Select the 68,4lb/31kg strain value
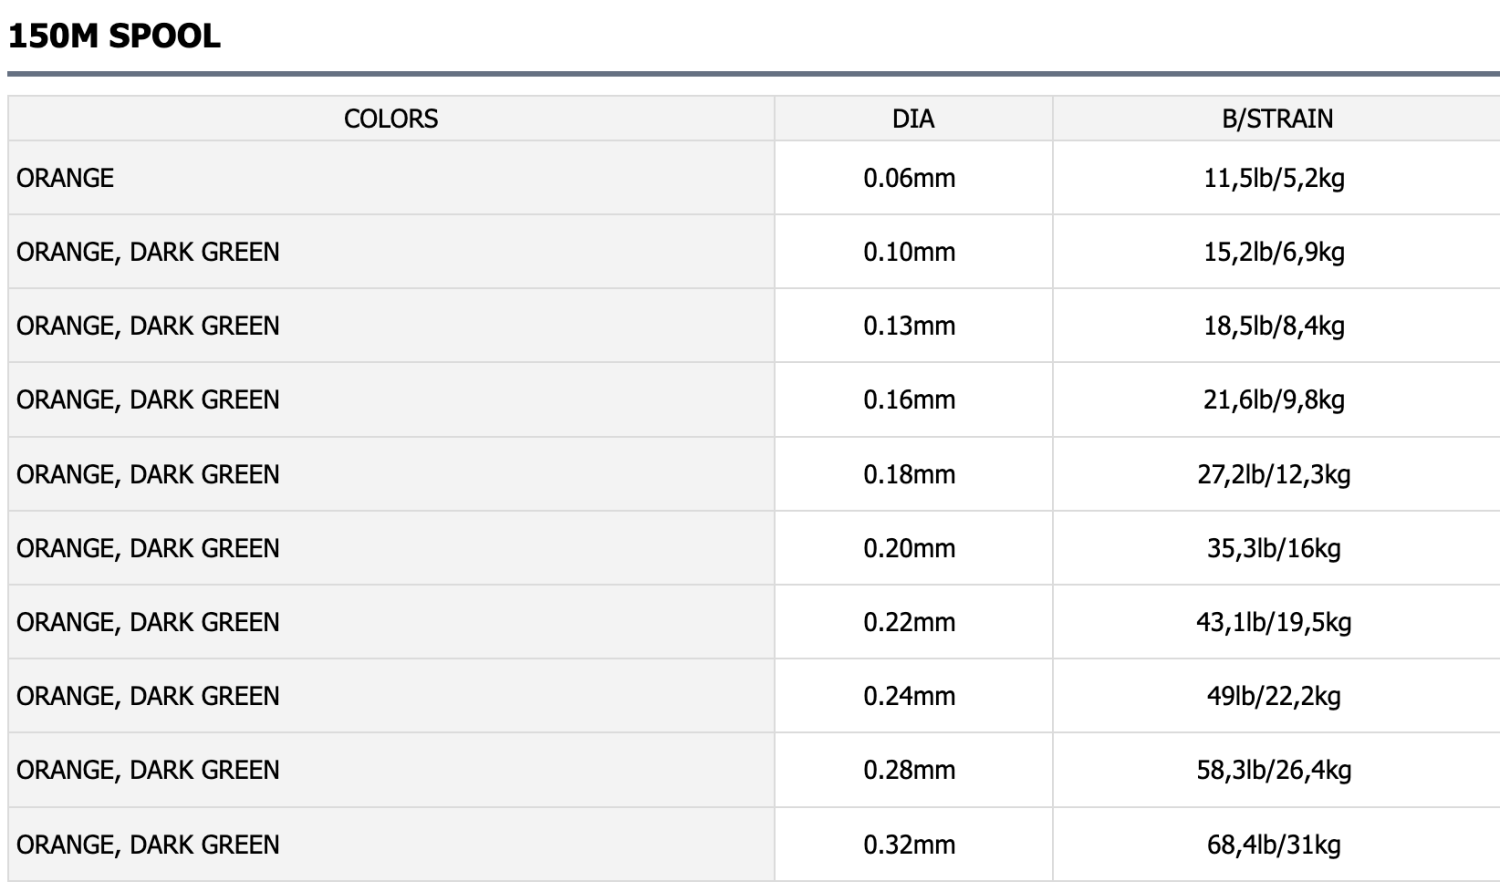1500x892 pixels. tap(1274, 845)
